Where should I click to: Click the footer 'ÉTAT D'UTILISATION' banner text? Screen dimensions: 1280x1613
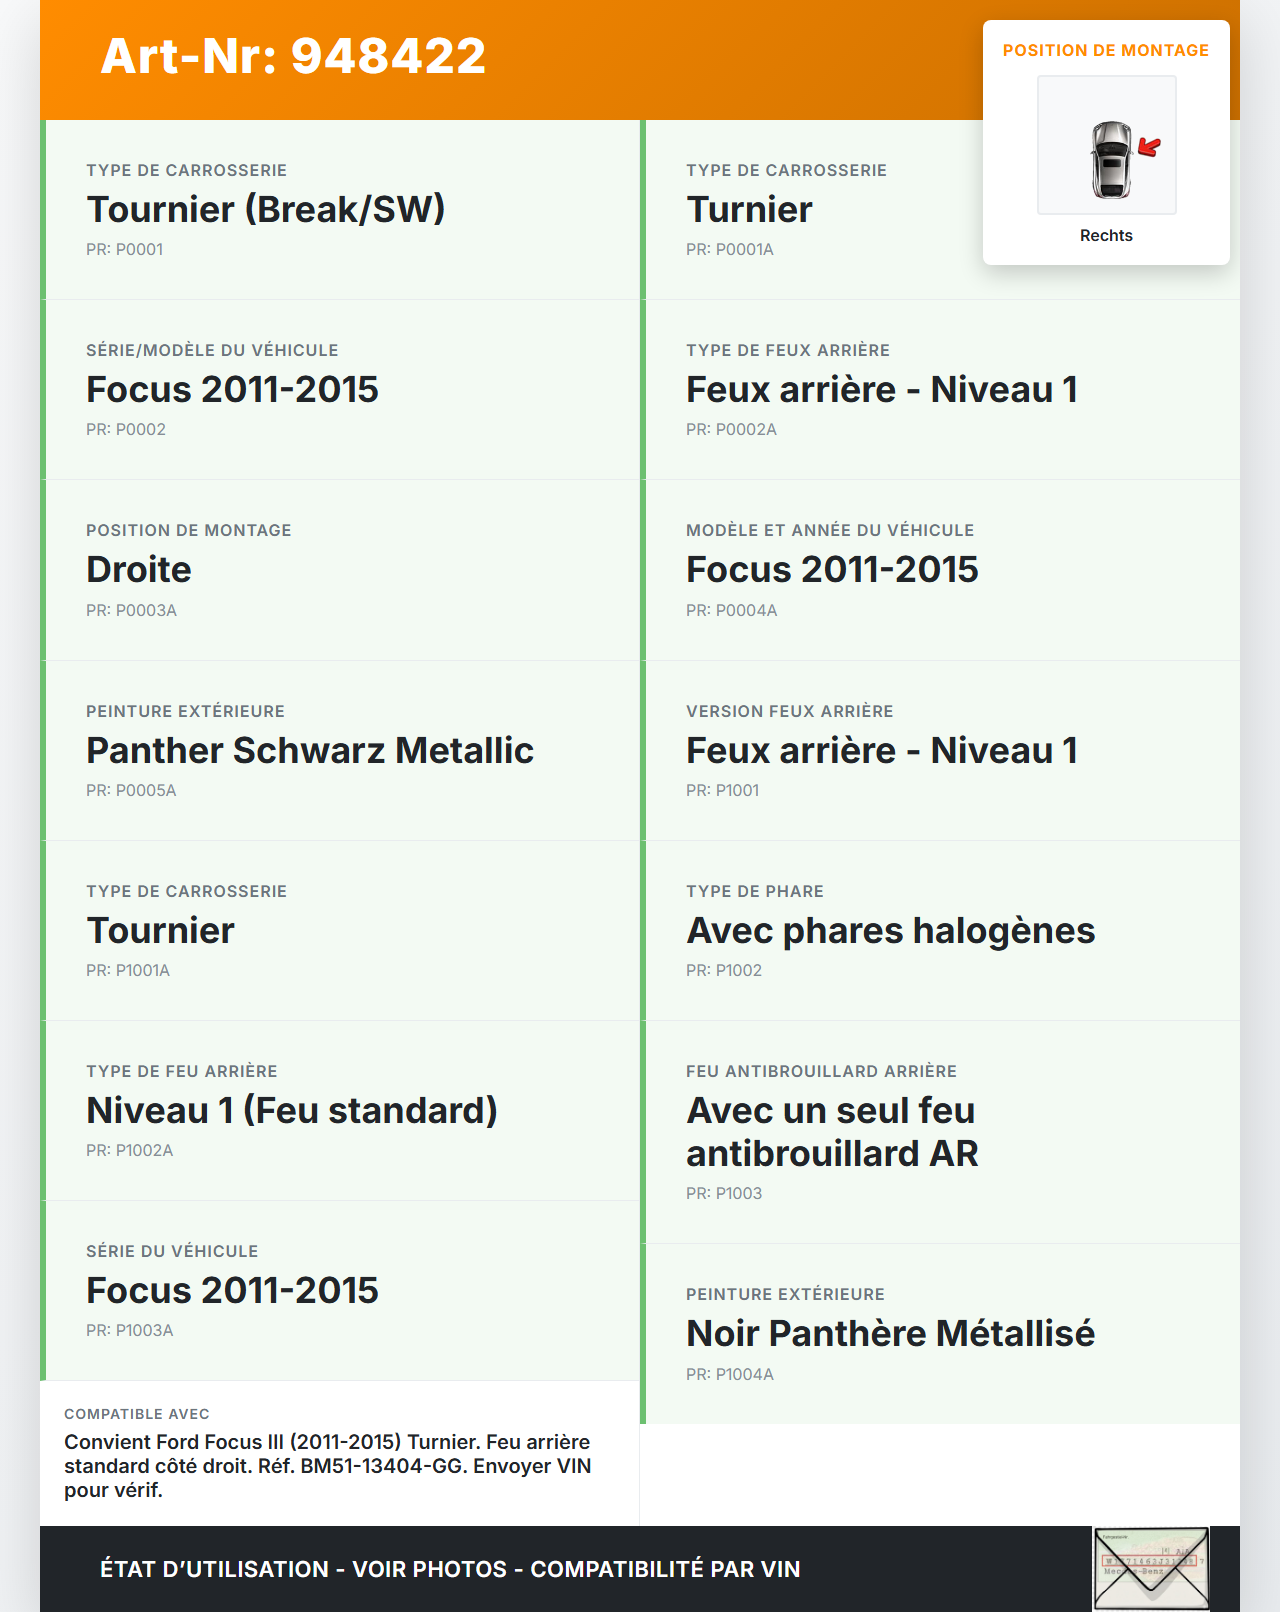coord(450,1569)
